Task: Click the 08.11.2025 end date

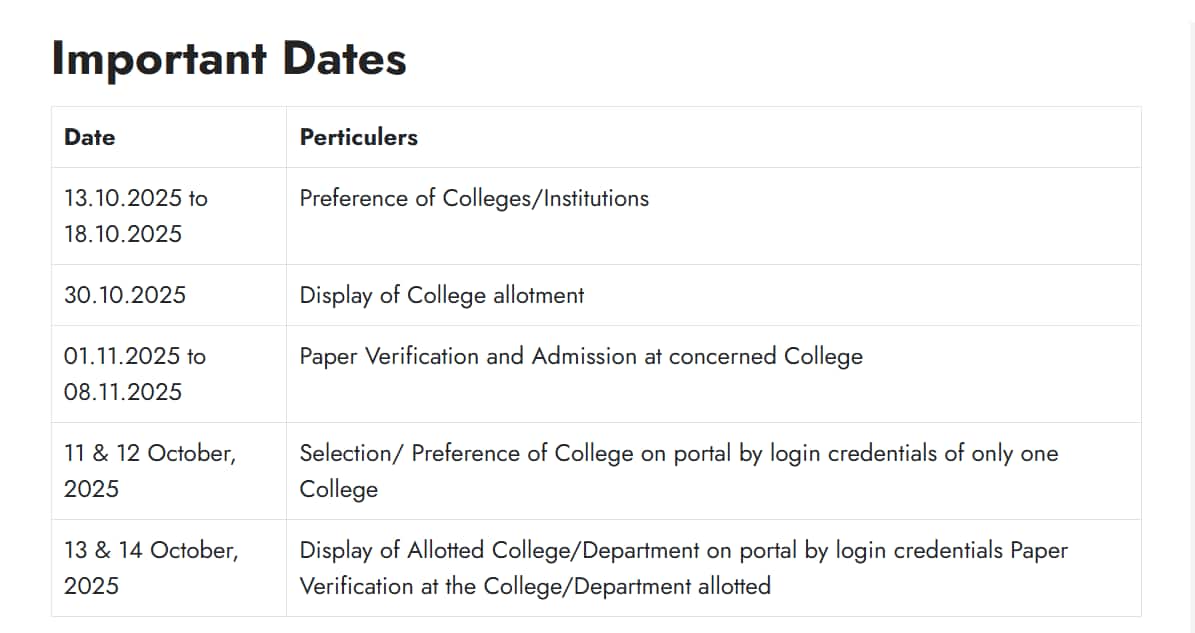Action: point(123,392)
